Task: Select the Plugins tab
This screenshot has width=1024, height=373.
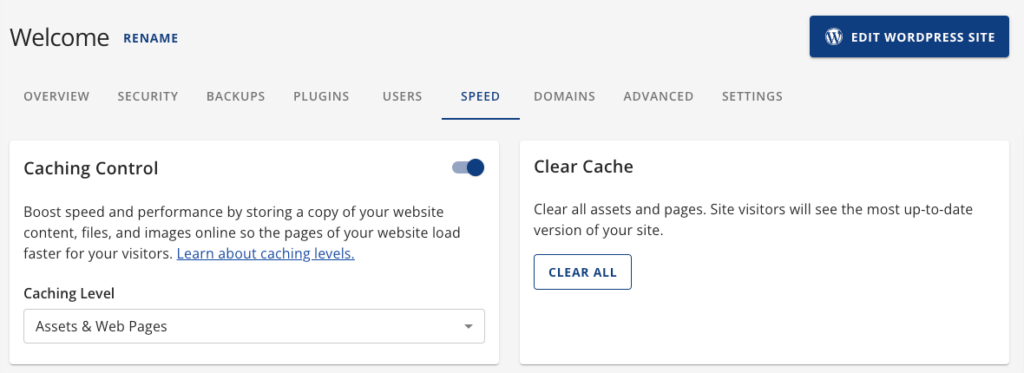Action: (x=321, y=97)
